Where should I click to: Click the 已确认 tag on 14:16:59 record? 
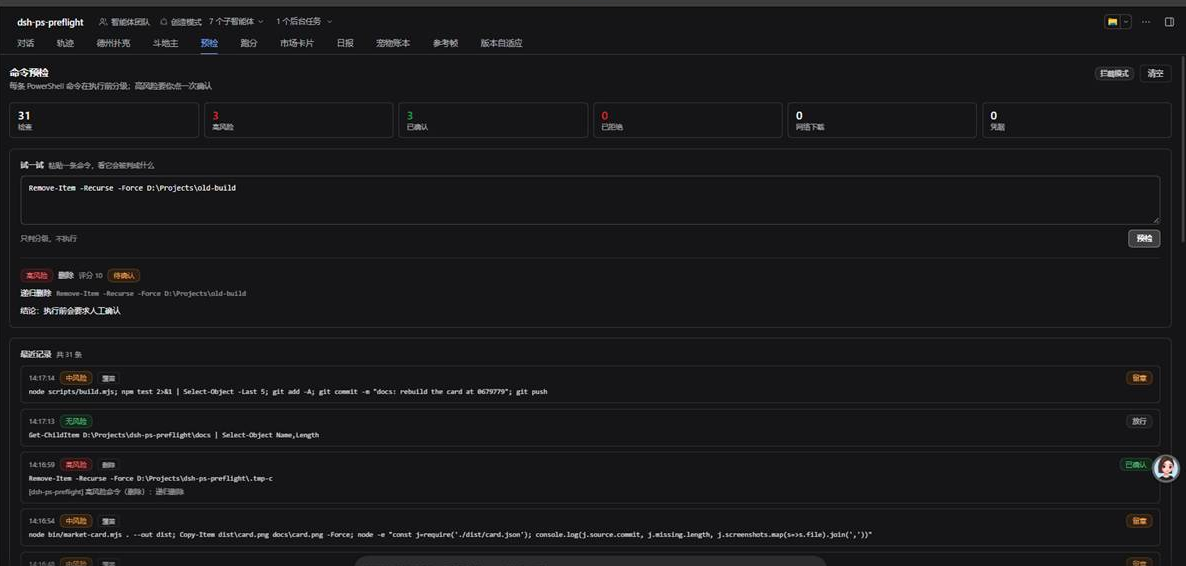(1135, 465)
